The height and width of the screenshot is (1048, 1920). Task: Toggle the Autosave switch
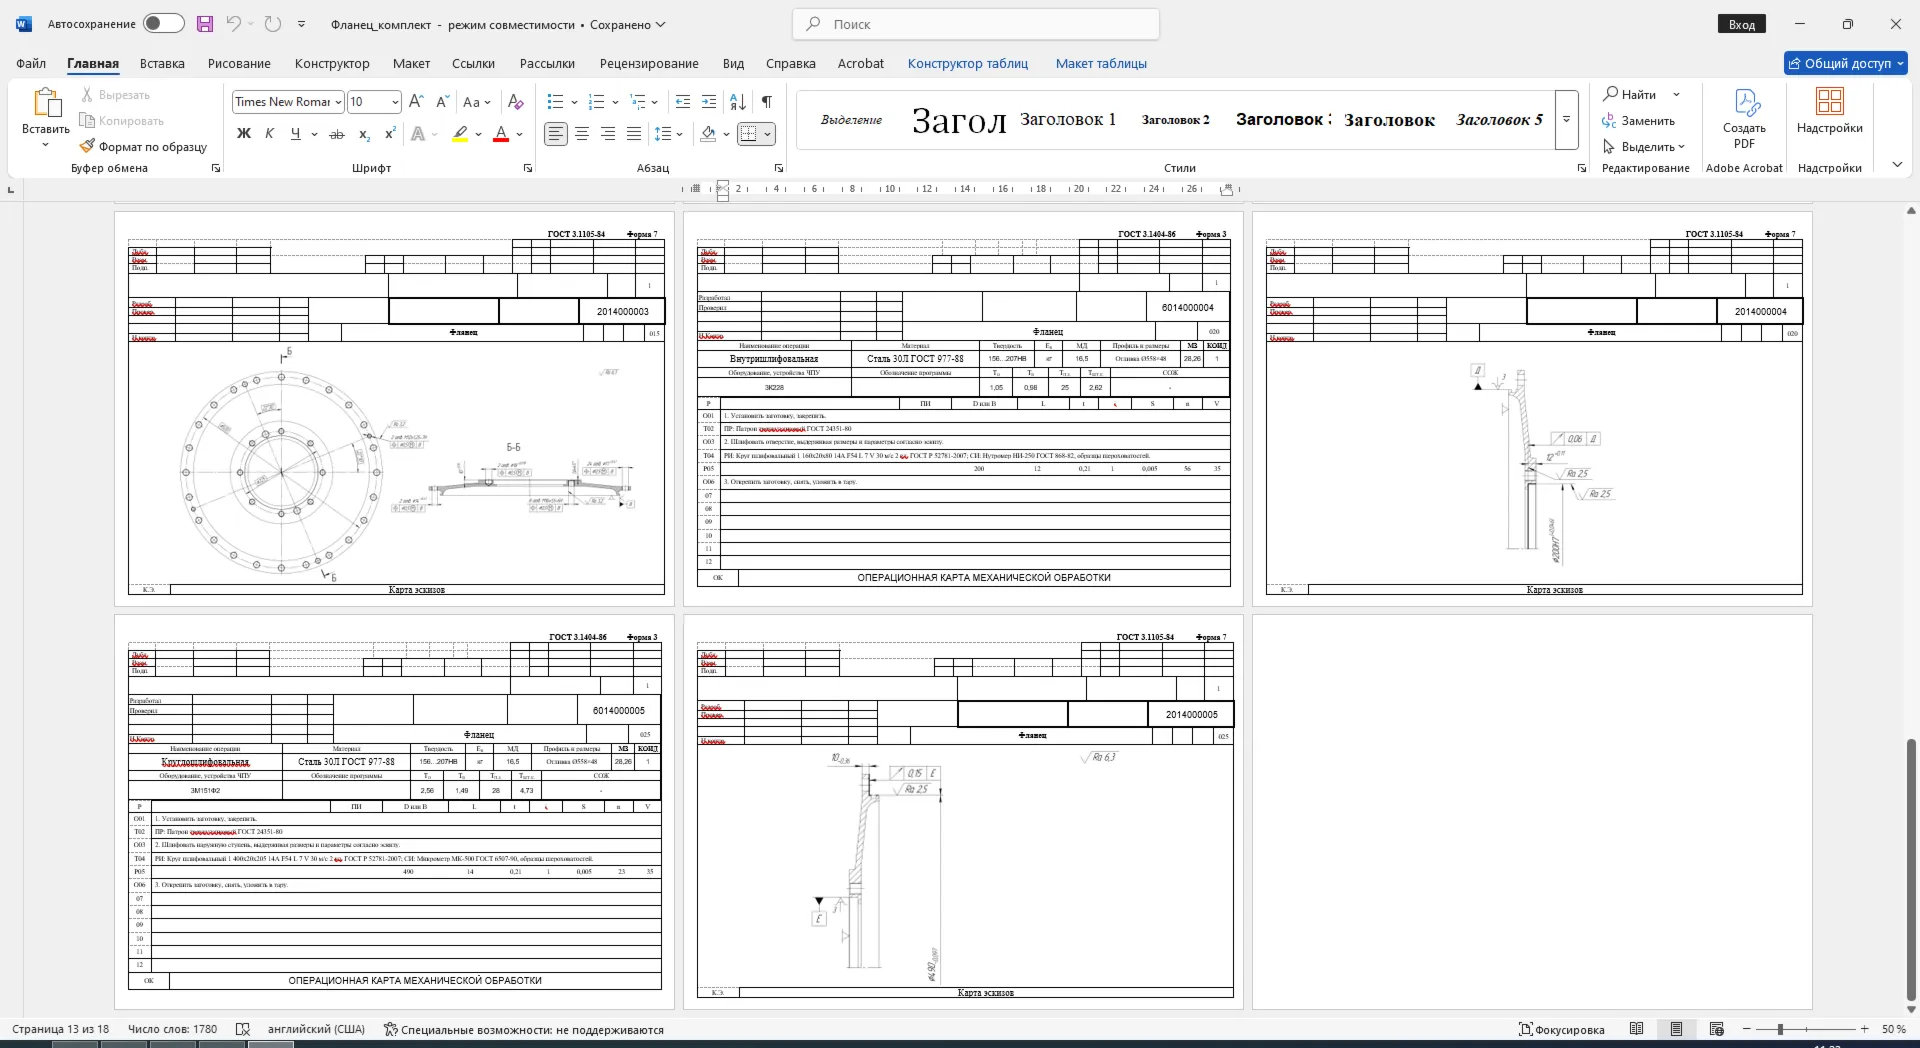[164, 23]
